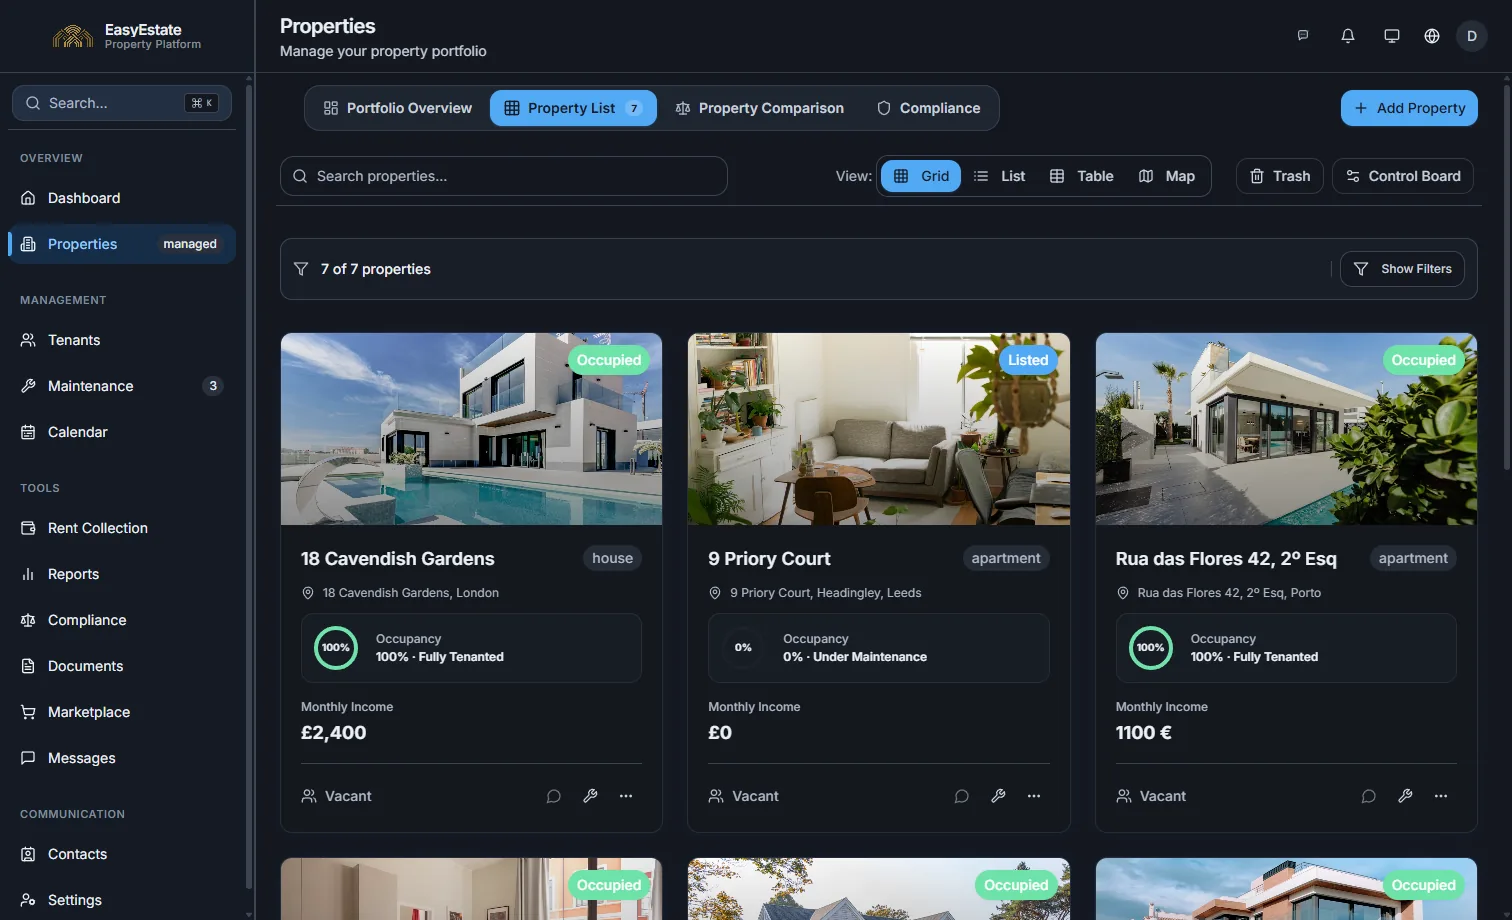The height and width of the screenshot is (920, 1512).
Task: Click the 100% occupancy ring on 18 Cavendish Gardens
Action: click(336, 648)
